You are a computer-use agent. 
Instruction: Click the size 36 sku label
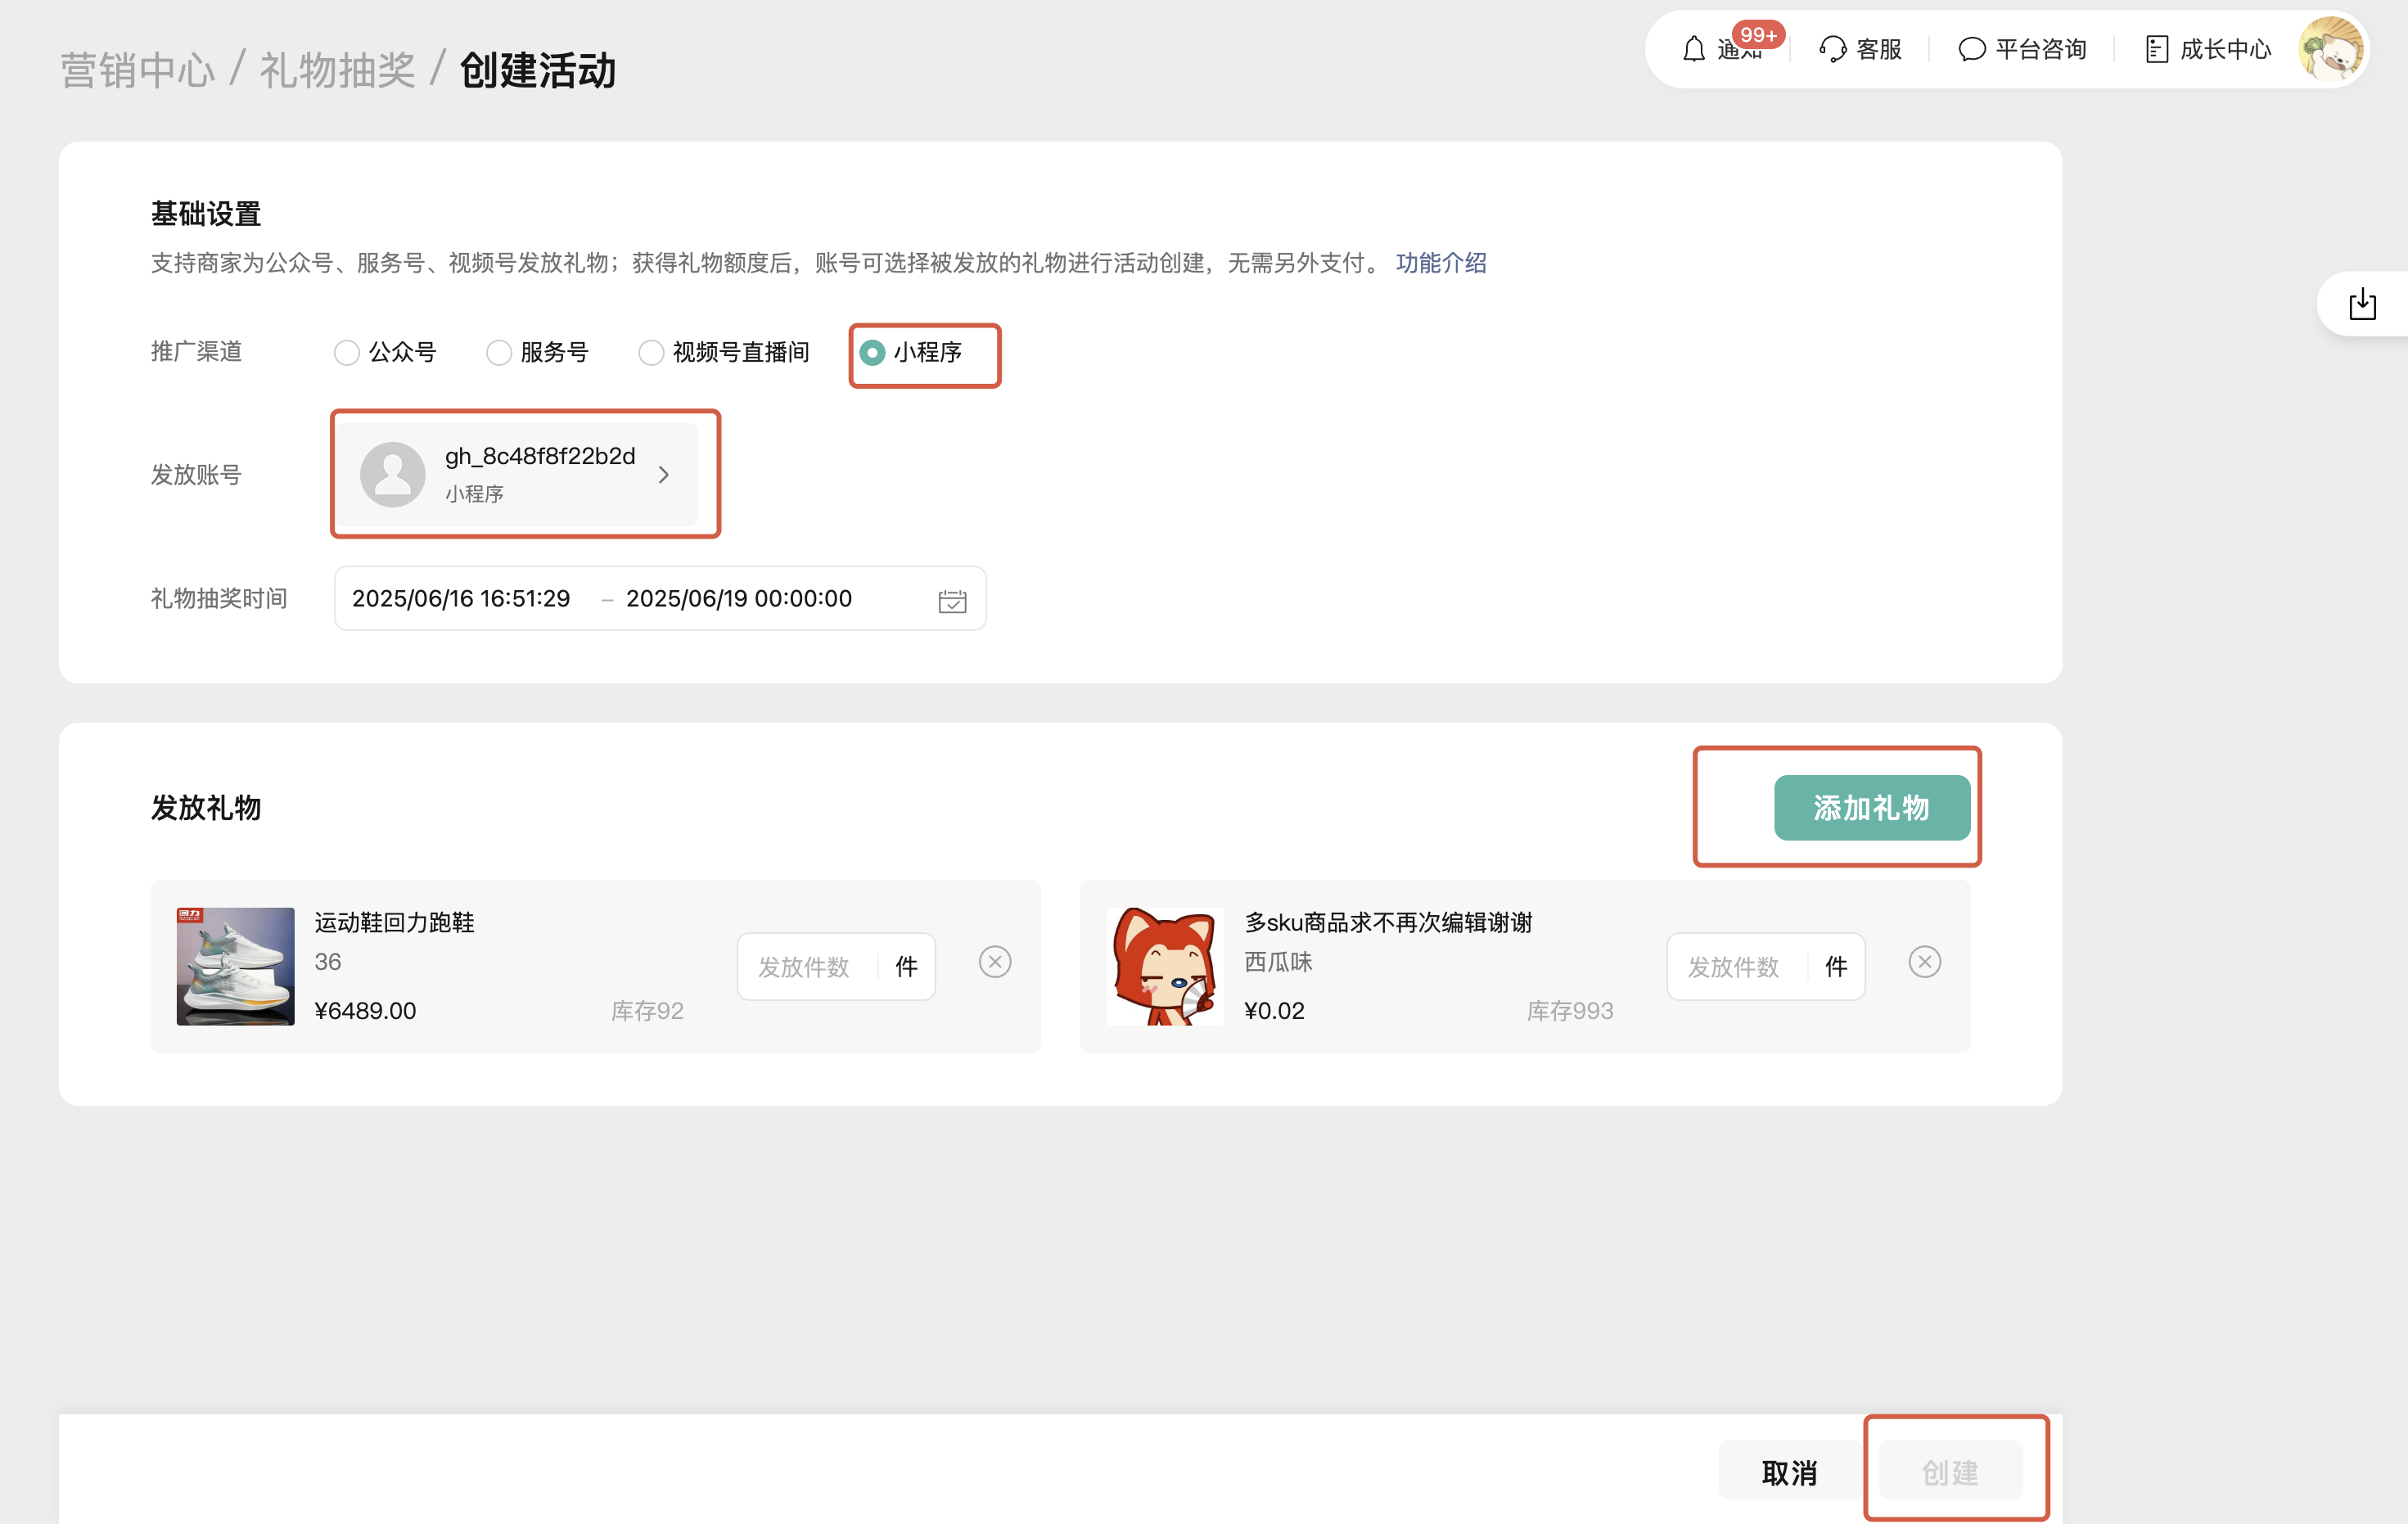[x=328, y=962]
